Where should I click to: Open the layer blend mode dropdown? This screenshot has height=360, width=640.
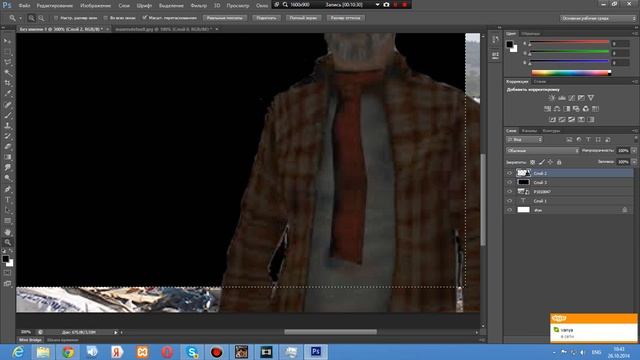[x=542, y=151]
